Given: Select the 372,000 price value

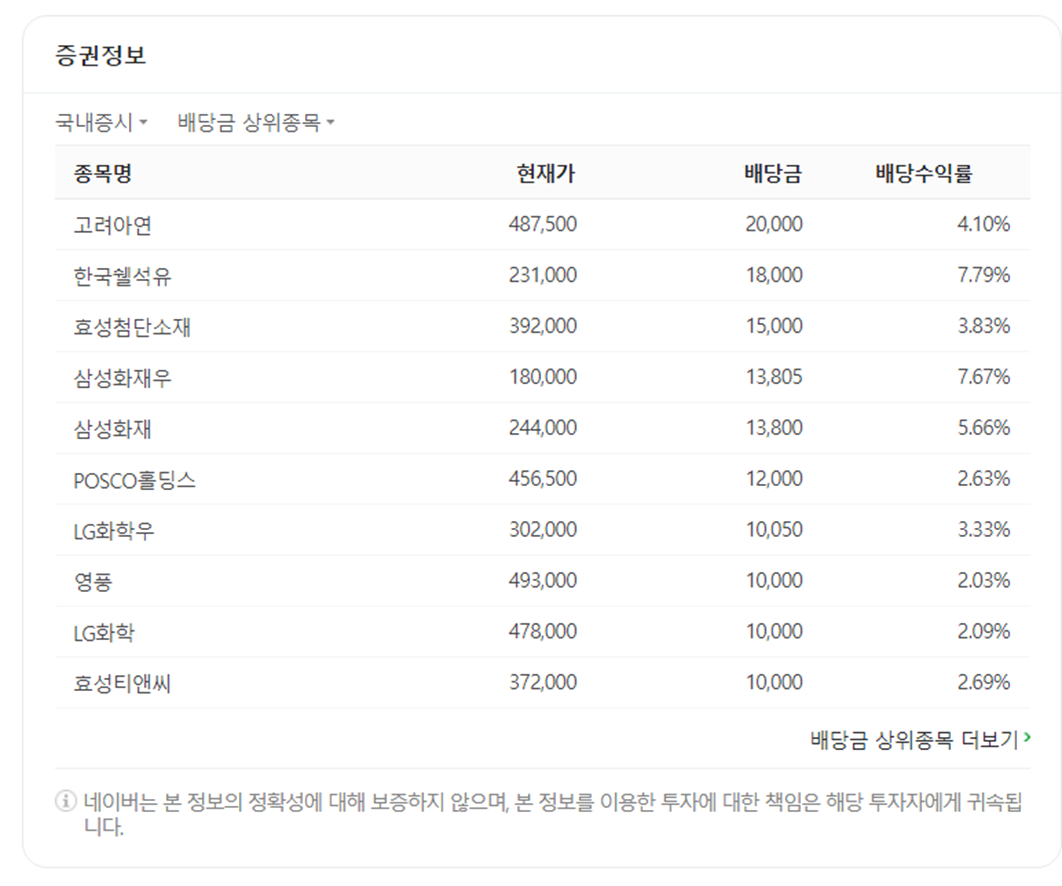Looking at the screenshot, I should 543,681.
